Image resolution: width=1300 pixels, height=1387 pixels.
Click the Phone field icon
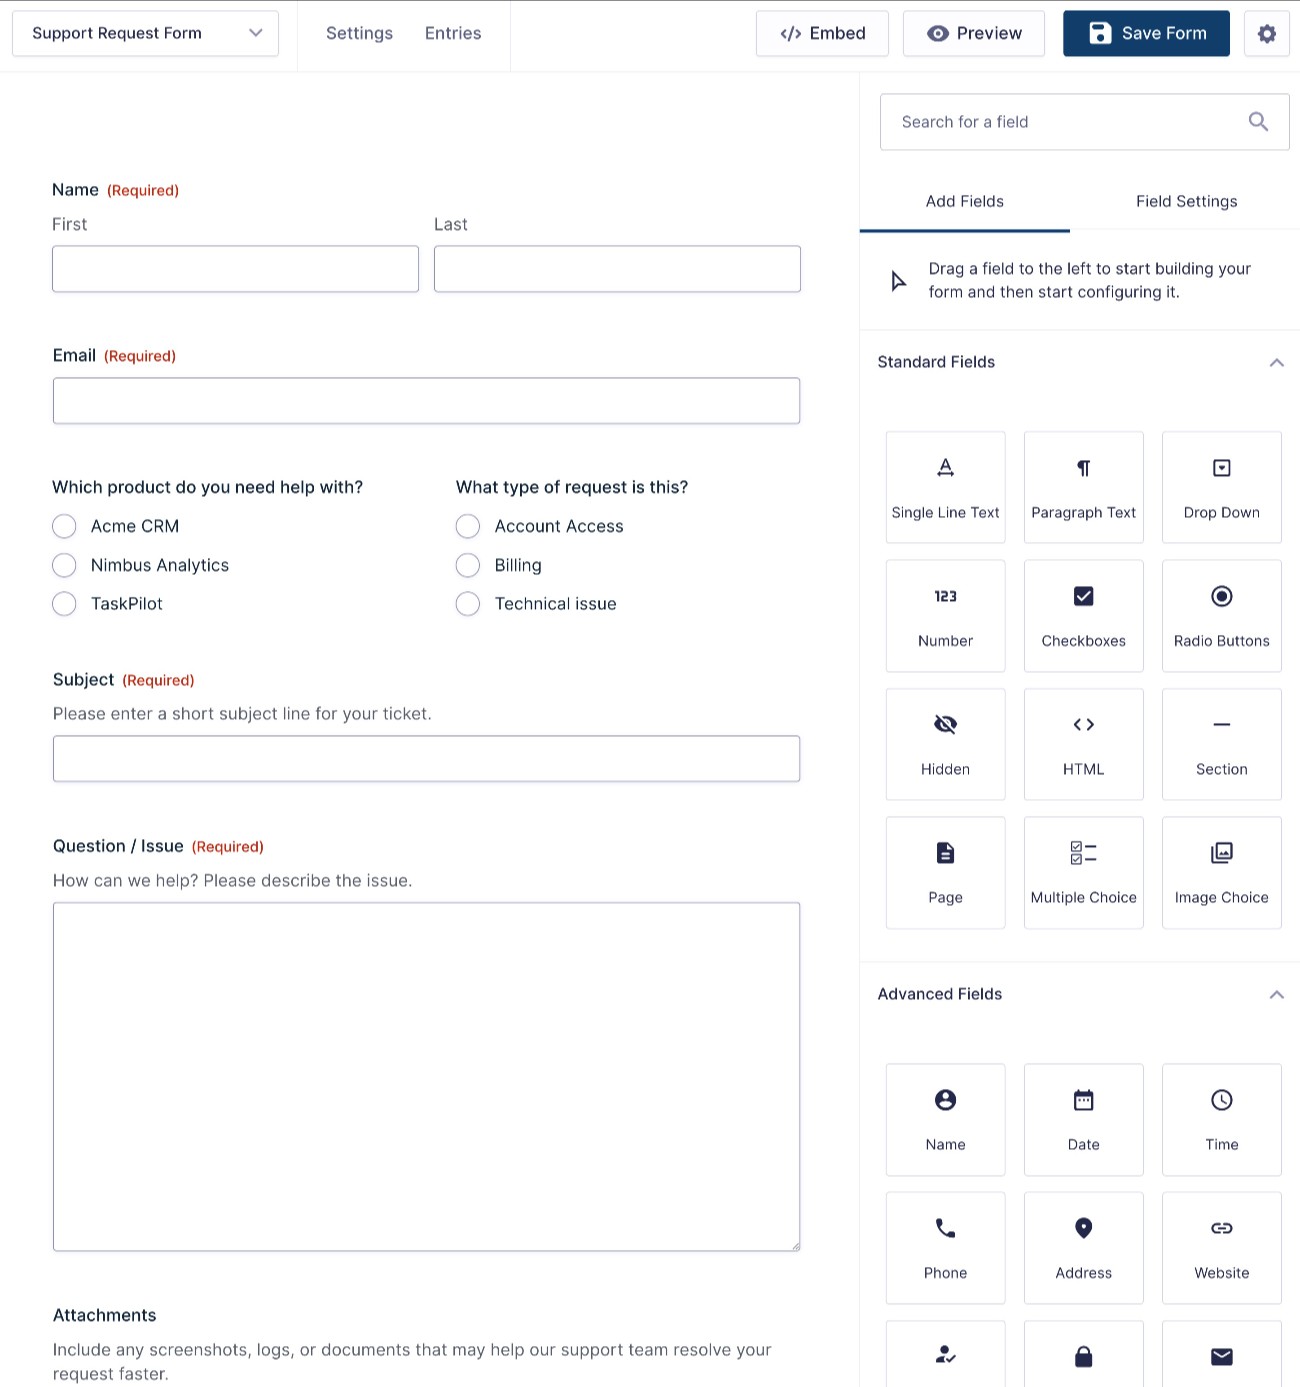point(945,1248)
